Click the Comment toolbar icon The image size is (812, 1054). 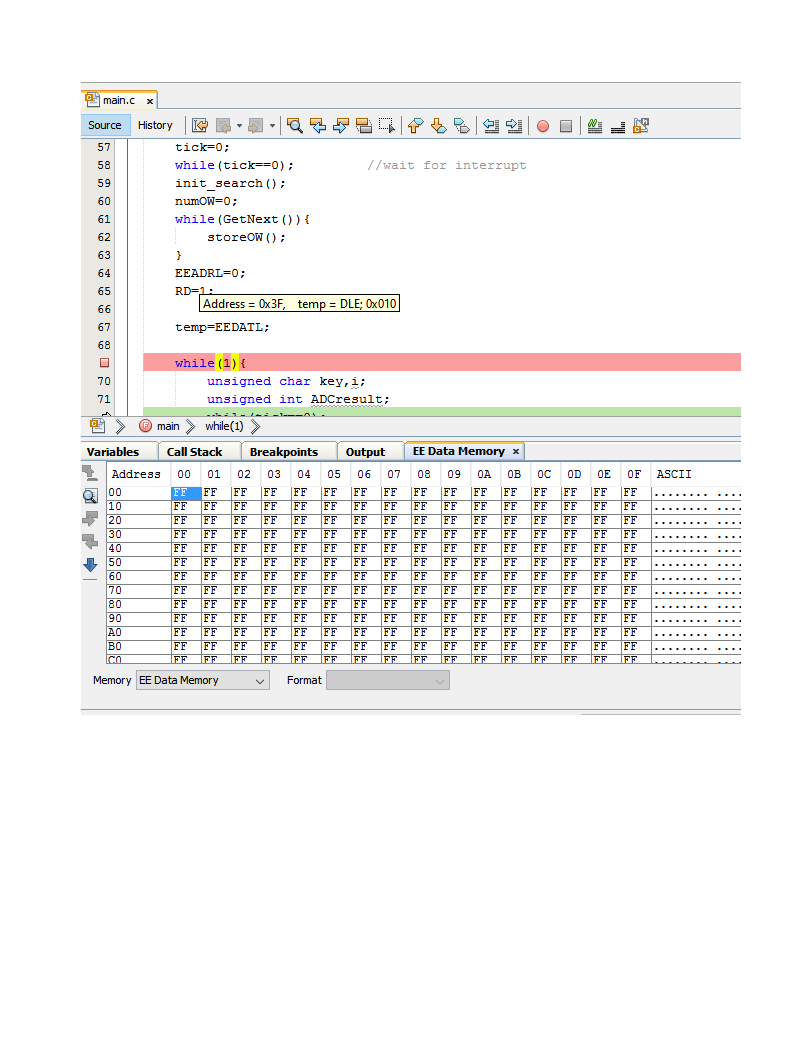(x=595, y=126)
